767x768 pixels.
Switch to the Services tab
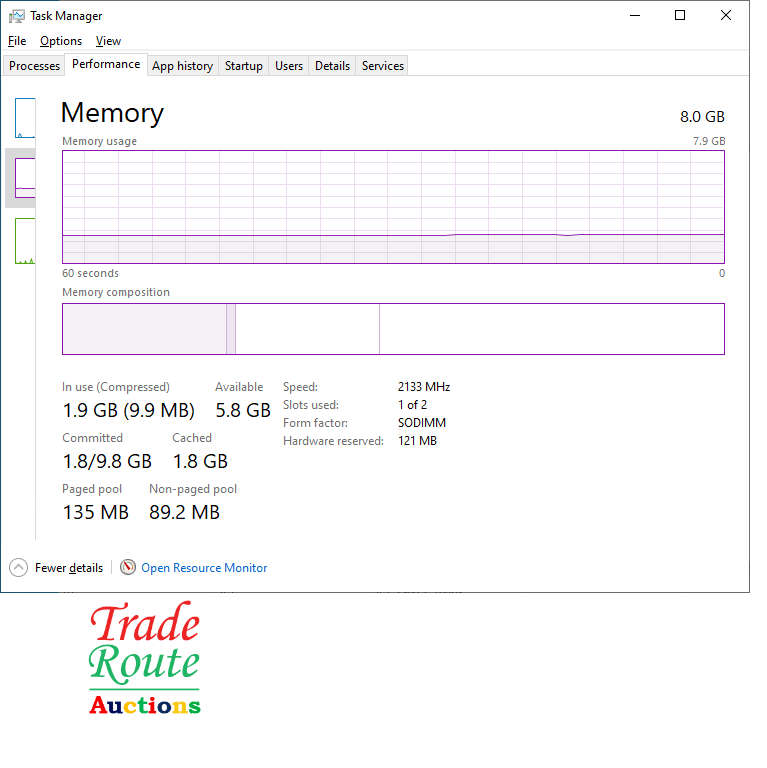pyautogui.click(x=383, y=66)
